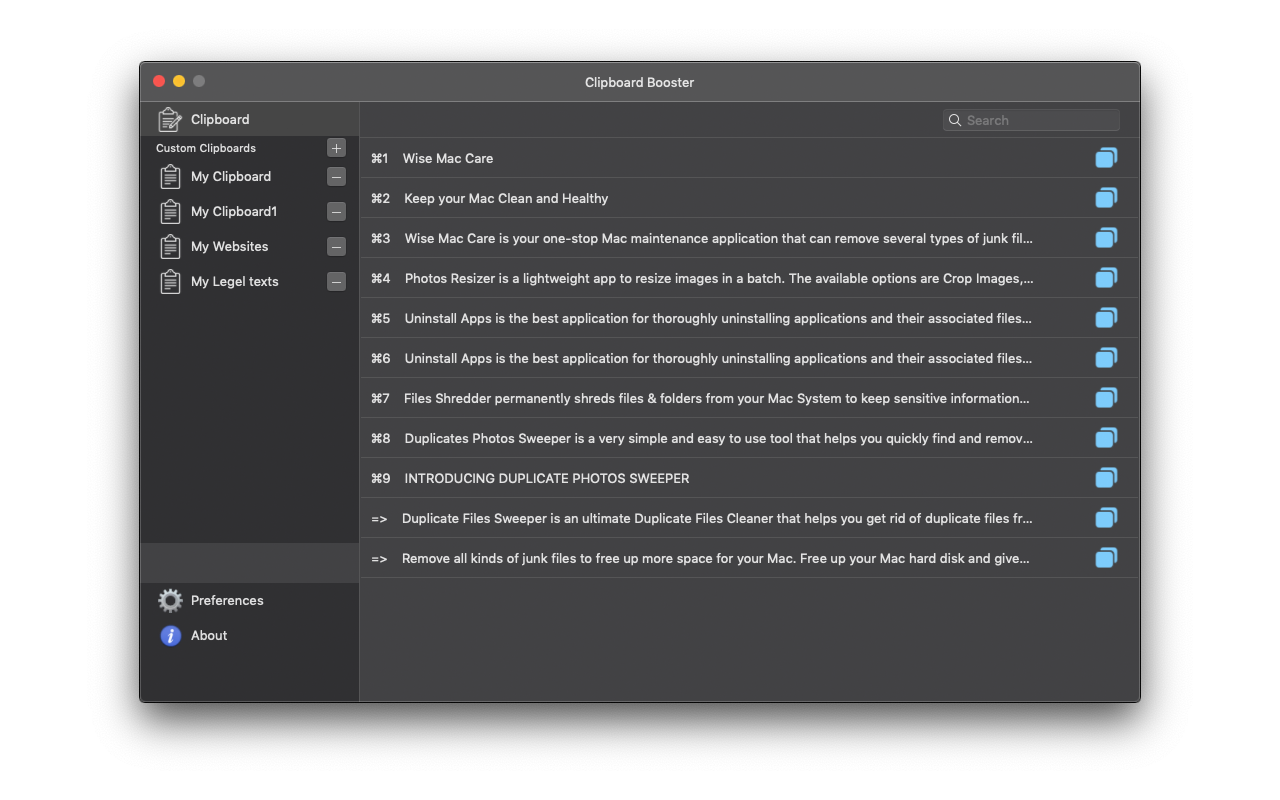
Task: Select the ⌘6 'Uninstall Apps is the best' entry
Action: [x=718, y=358]
